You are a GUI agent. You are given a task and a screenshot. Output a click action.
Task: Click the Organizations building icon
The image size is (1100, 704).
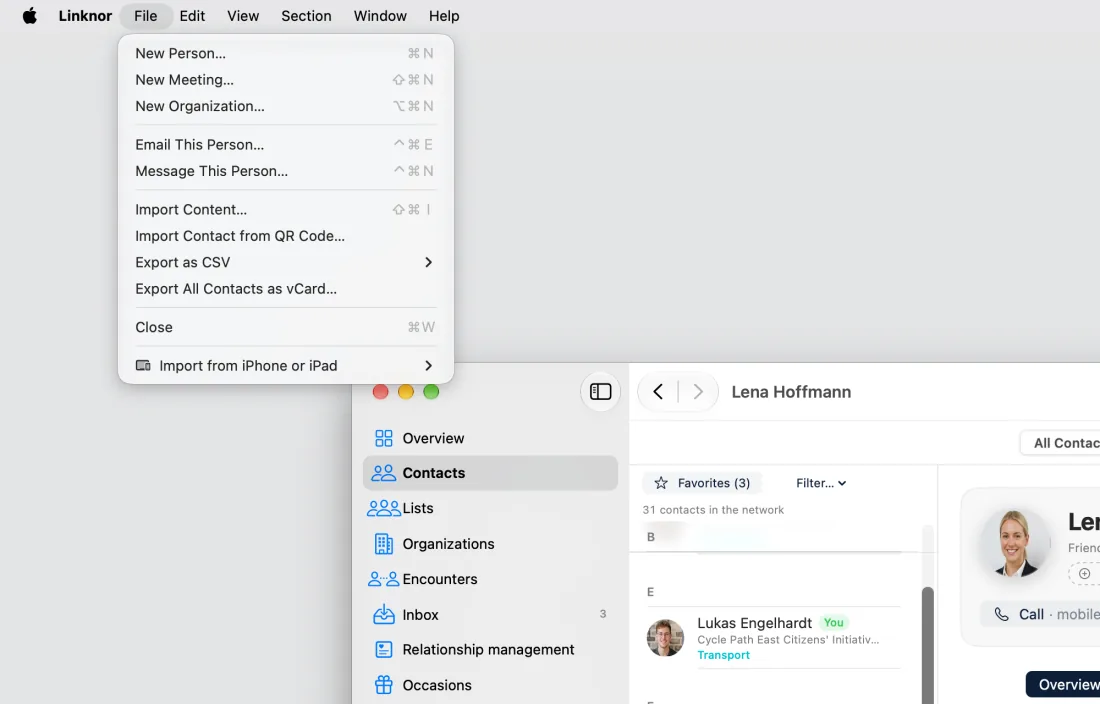384,543
